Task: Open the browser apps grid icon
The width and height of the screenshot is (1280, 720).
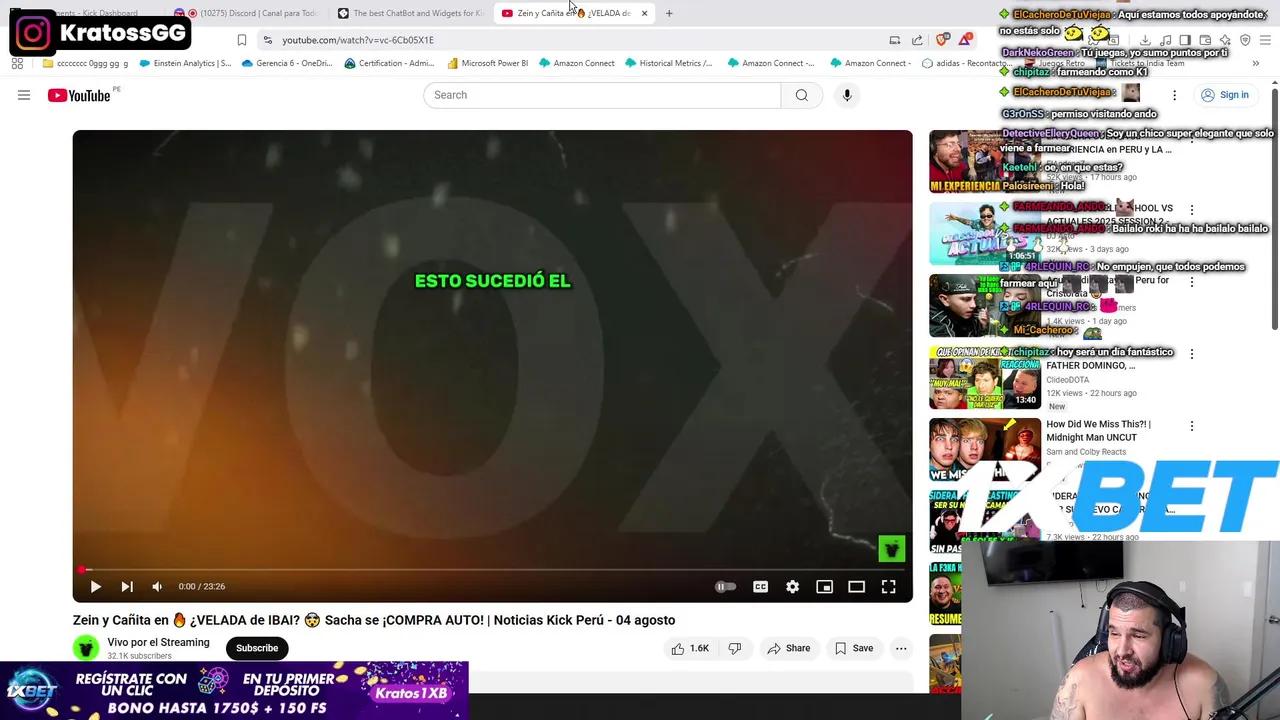Action: 17,63
